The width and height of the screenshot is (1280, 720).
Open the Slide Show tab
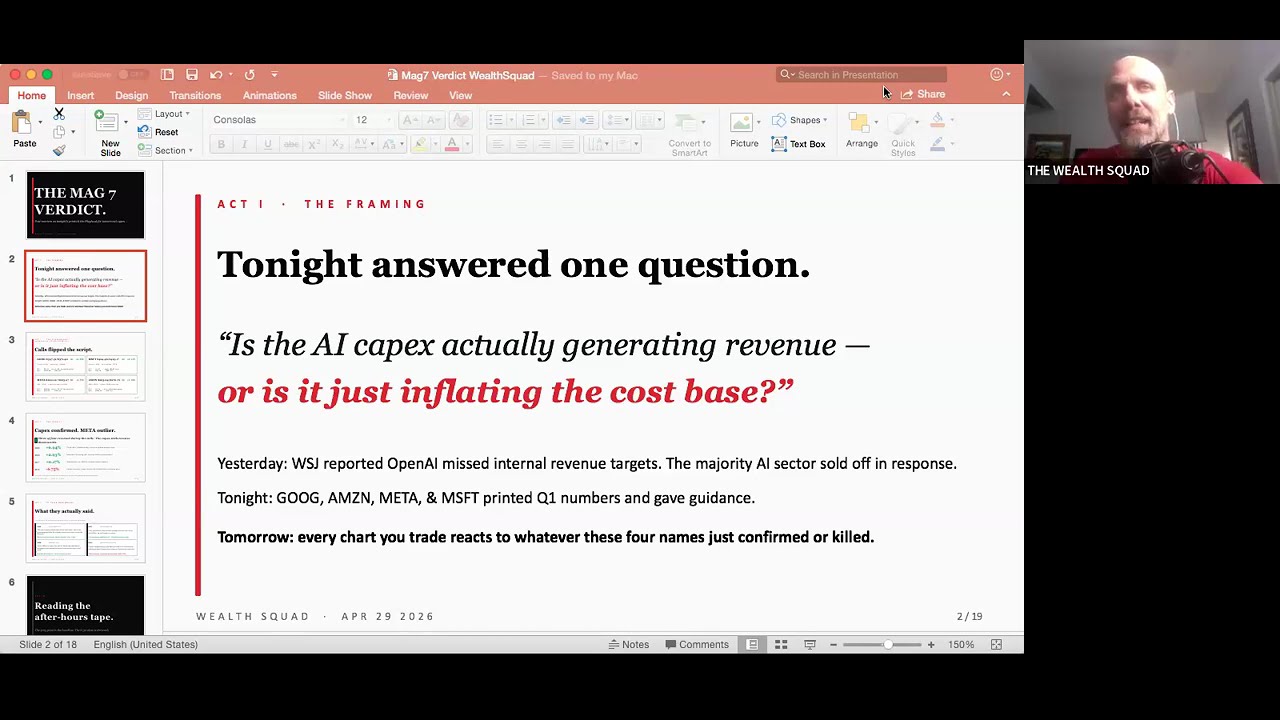pos(345,96)
